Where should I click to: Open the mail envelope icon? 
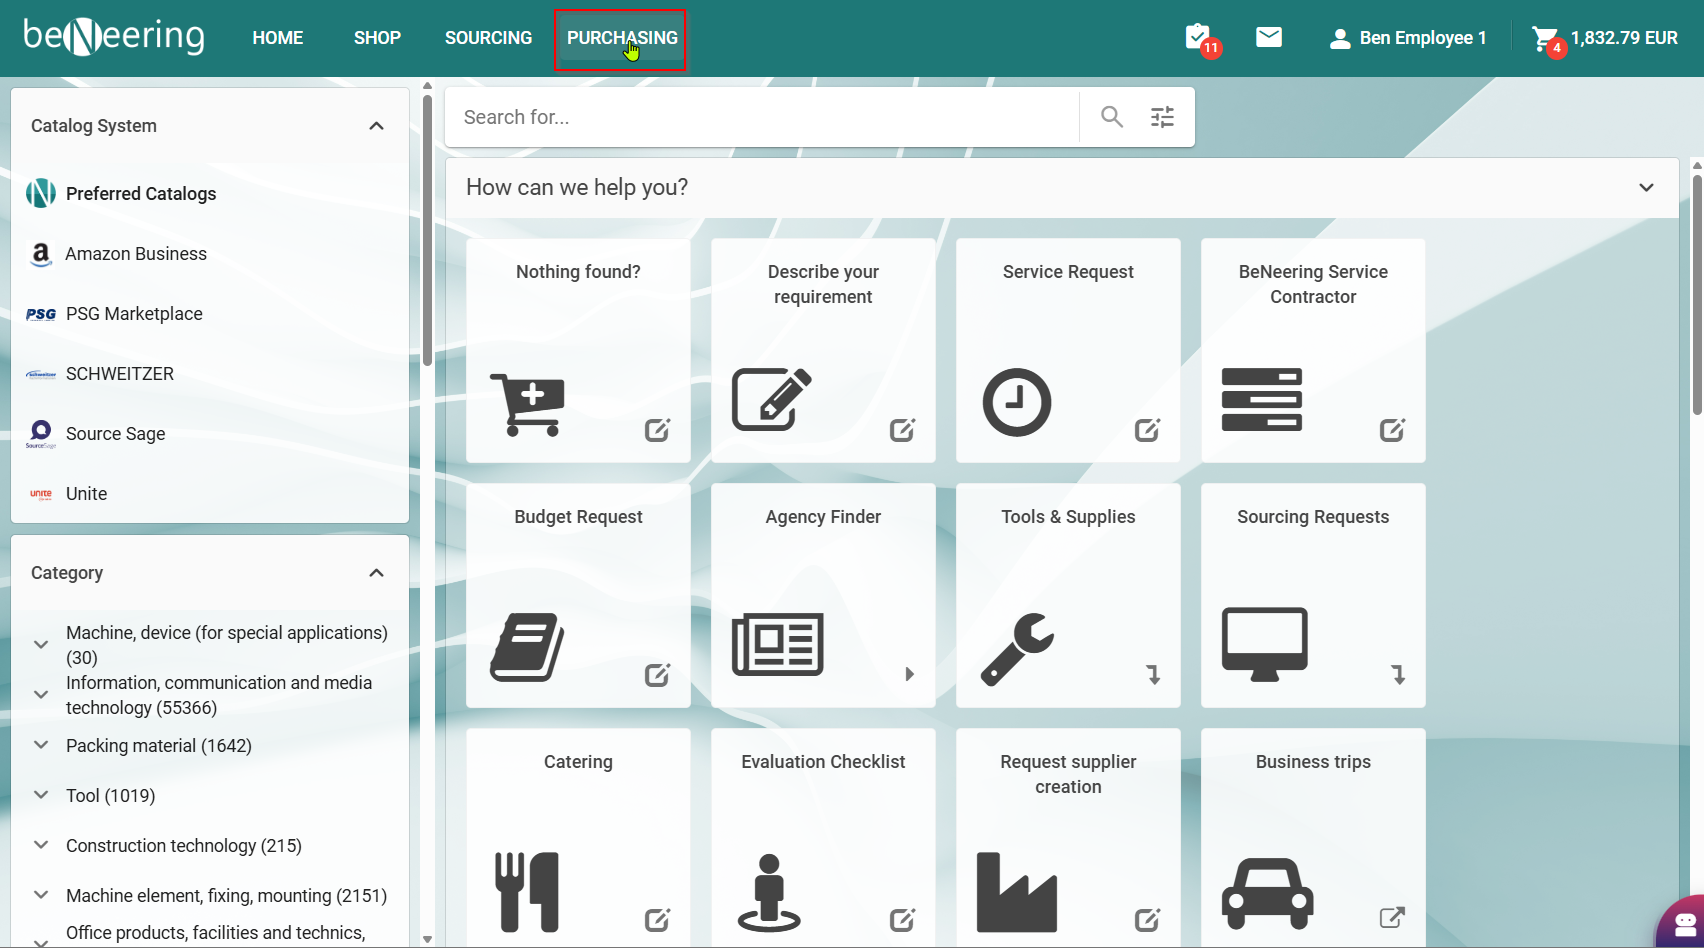coord(1268,38)
